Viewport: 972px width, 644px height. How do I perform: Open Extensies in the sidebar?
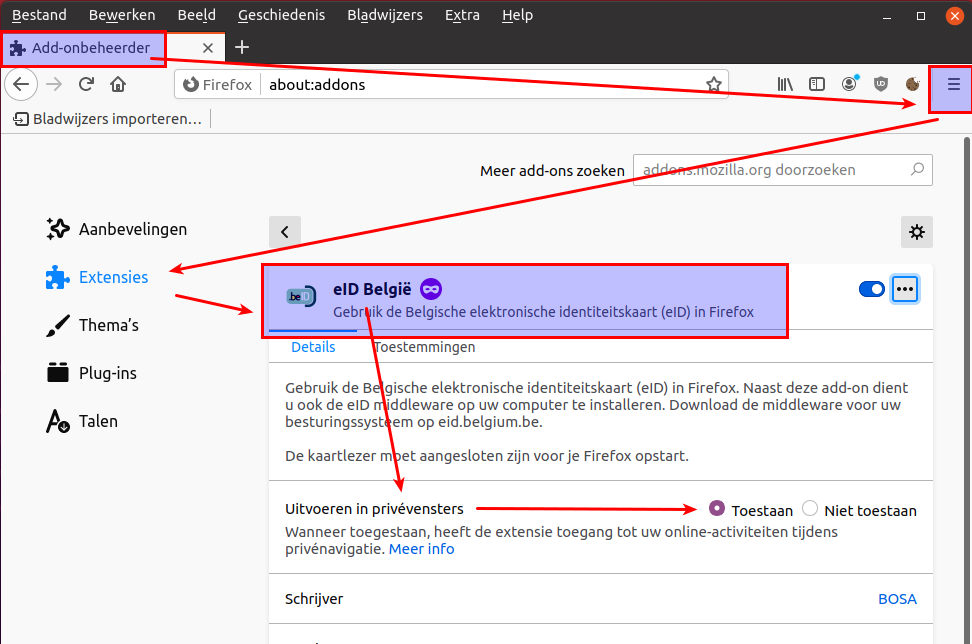pos(97,277)
